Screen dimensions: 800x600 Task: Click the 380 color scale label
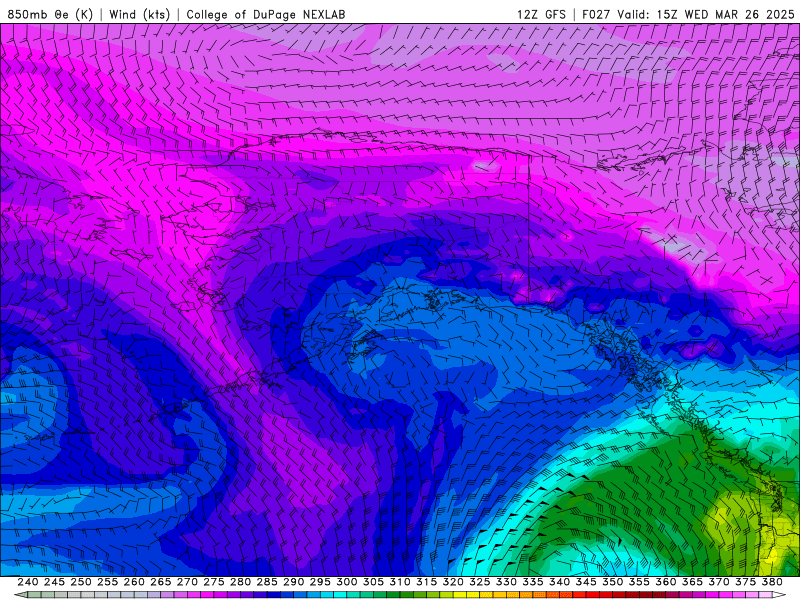point(772,582)
